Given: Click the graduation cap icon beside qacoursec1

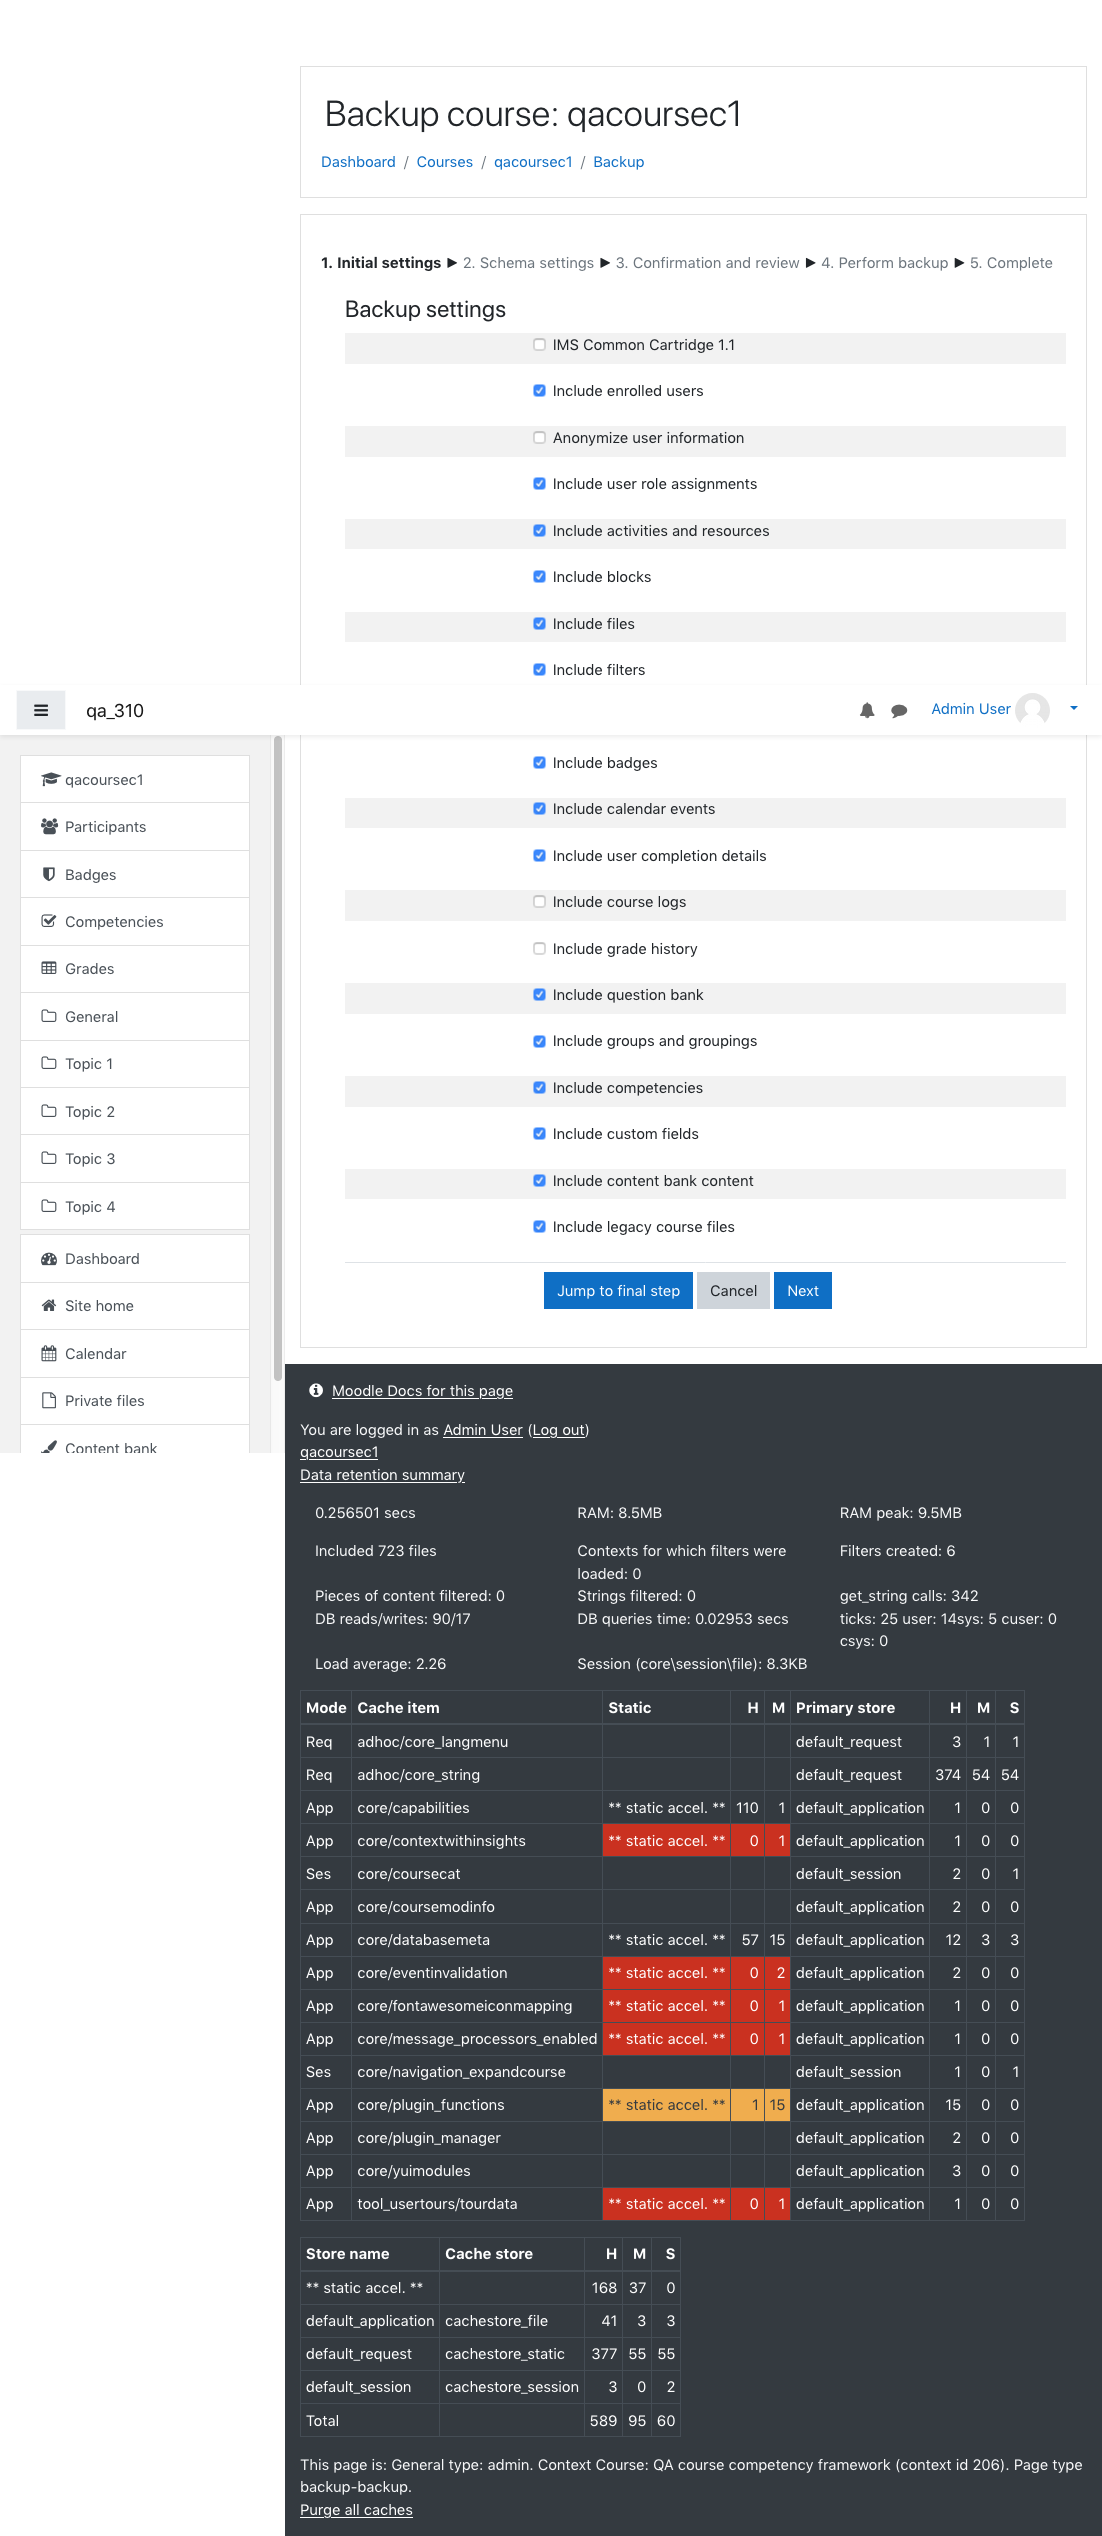Looking at the screenshot, I should (x=50, y=779).
